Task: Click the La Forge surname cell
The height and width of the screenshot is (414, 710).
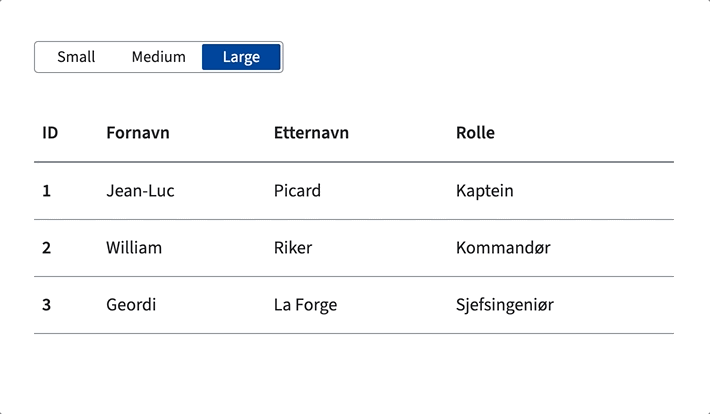Action: click(x=305, y=305)
